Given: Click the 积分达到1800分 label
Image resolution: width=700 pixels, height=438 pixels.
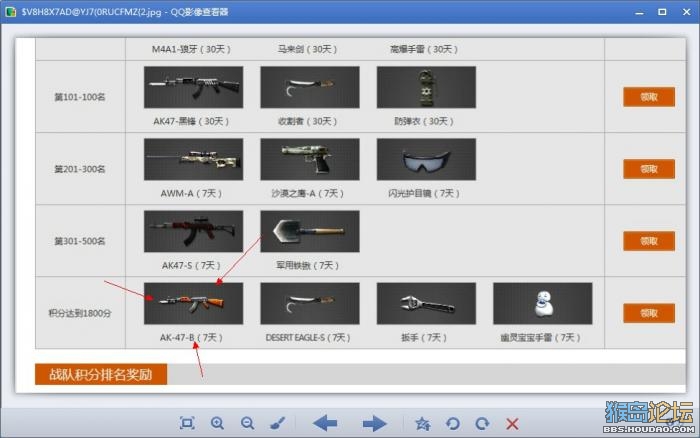Looking at the screenshot, I should (x=80, y=313).
